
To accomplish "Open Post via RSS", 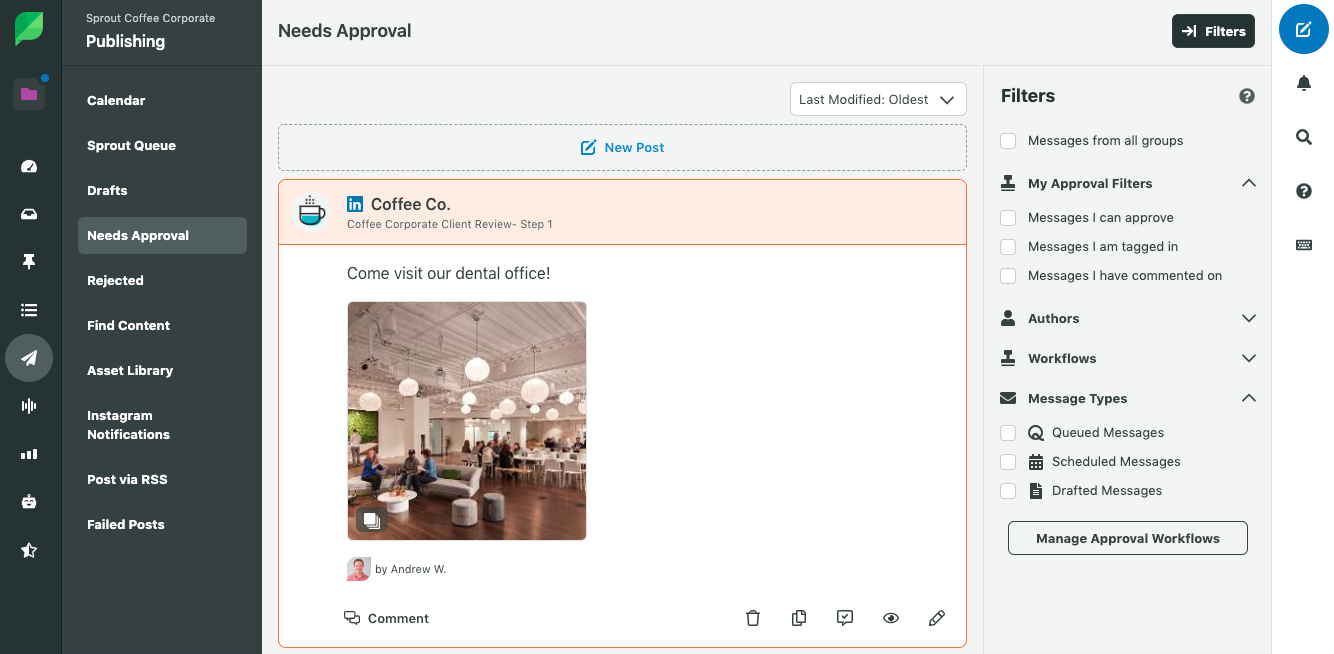I will coord(162,479).
